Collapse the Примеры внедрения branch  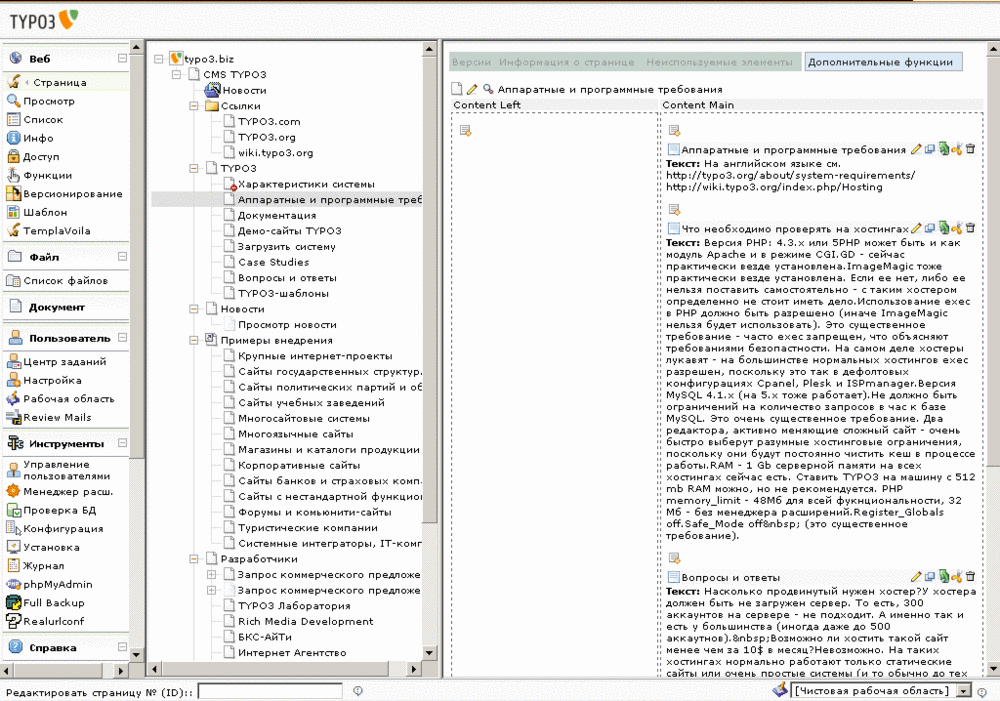[x=194, y=340]
